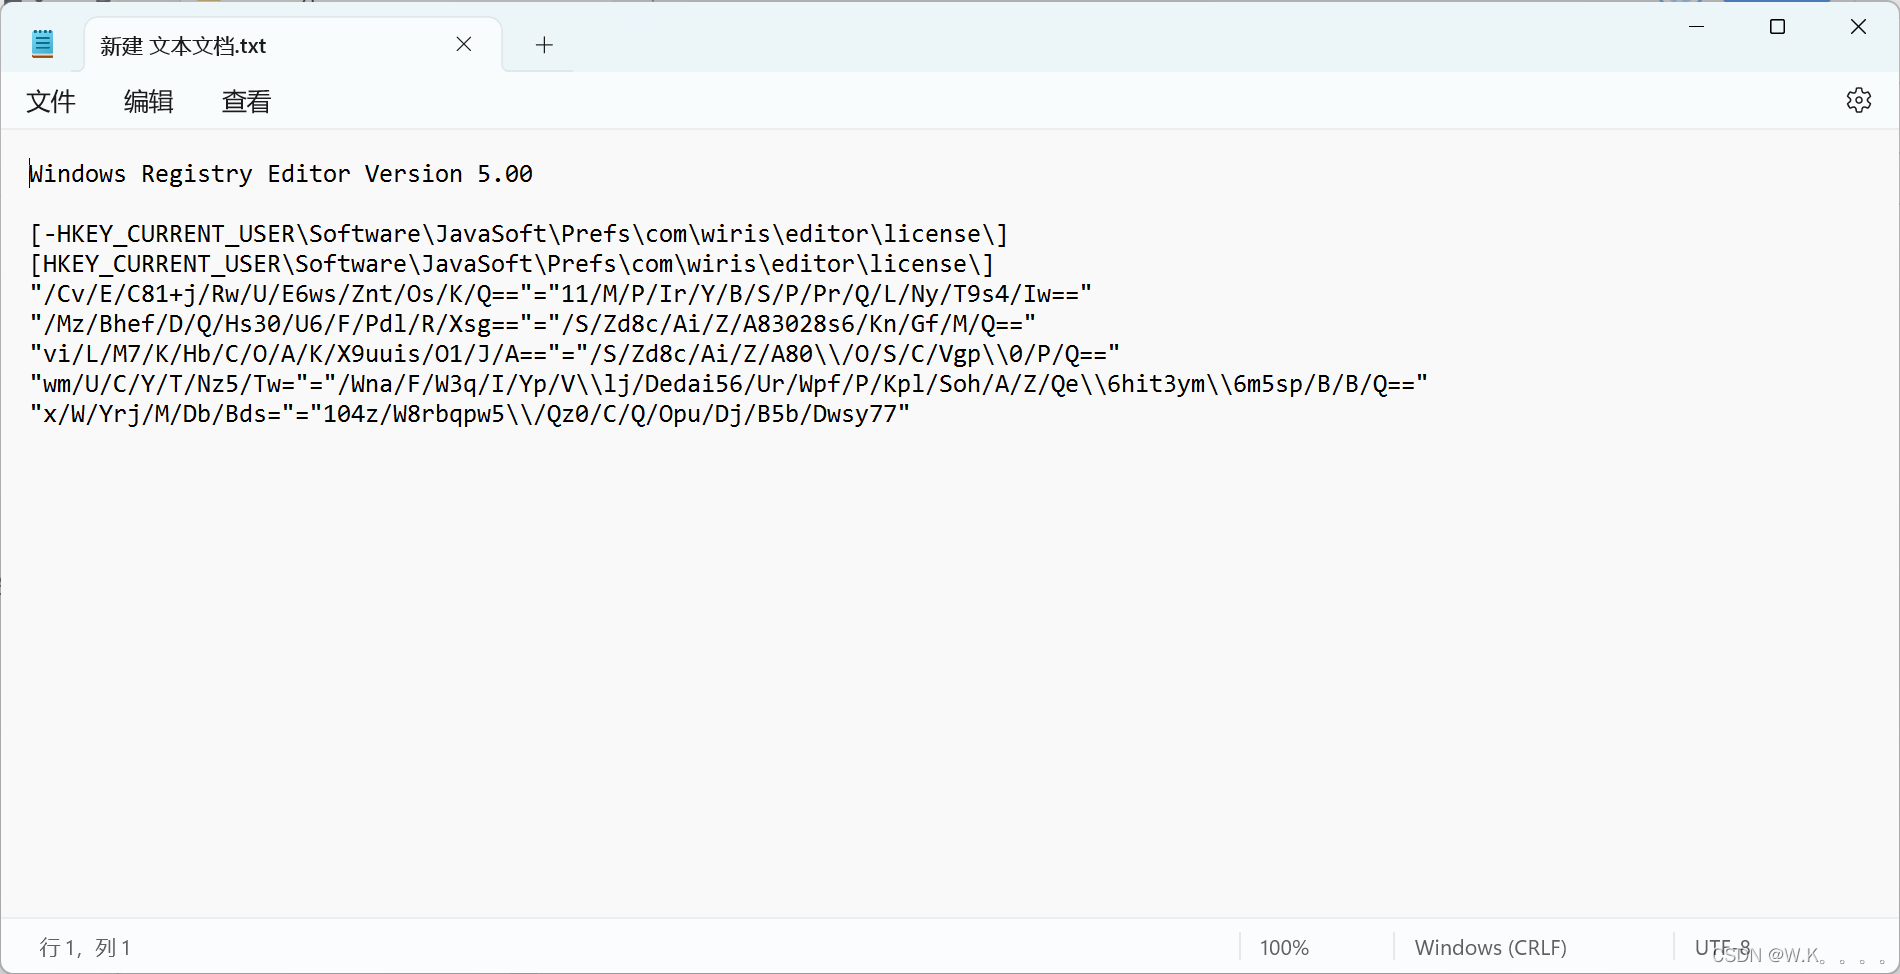Viewport: 1900px width, 974px height.
Task: Open the 编辑 menu
Action: 149,101
